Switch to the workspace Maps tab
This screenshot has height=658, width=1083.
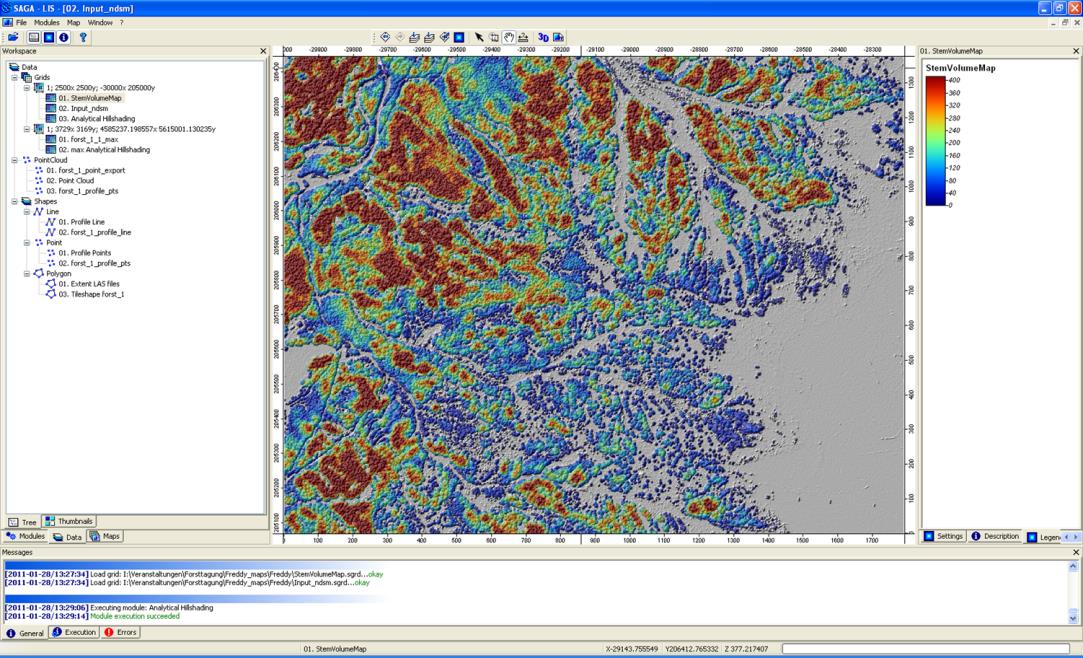point(105,536)
